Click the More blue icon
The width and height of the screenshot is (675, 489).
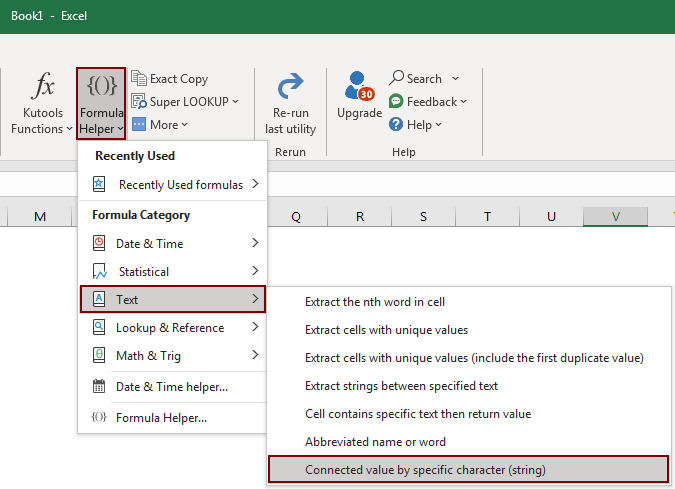[139, 124]
